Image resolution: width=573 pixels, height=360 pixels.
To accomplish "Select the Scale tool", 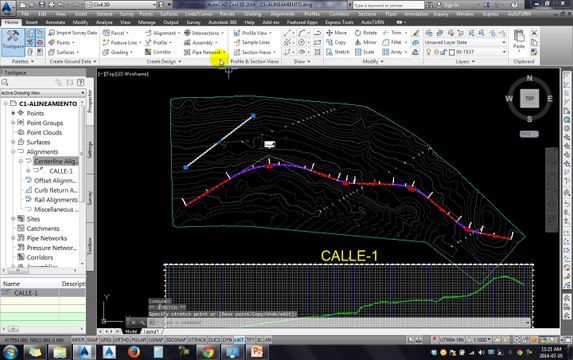I will 364,52.
